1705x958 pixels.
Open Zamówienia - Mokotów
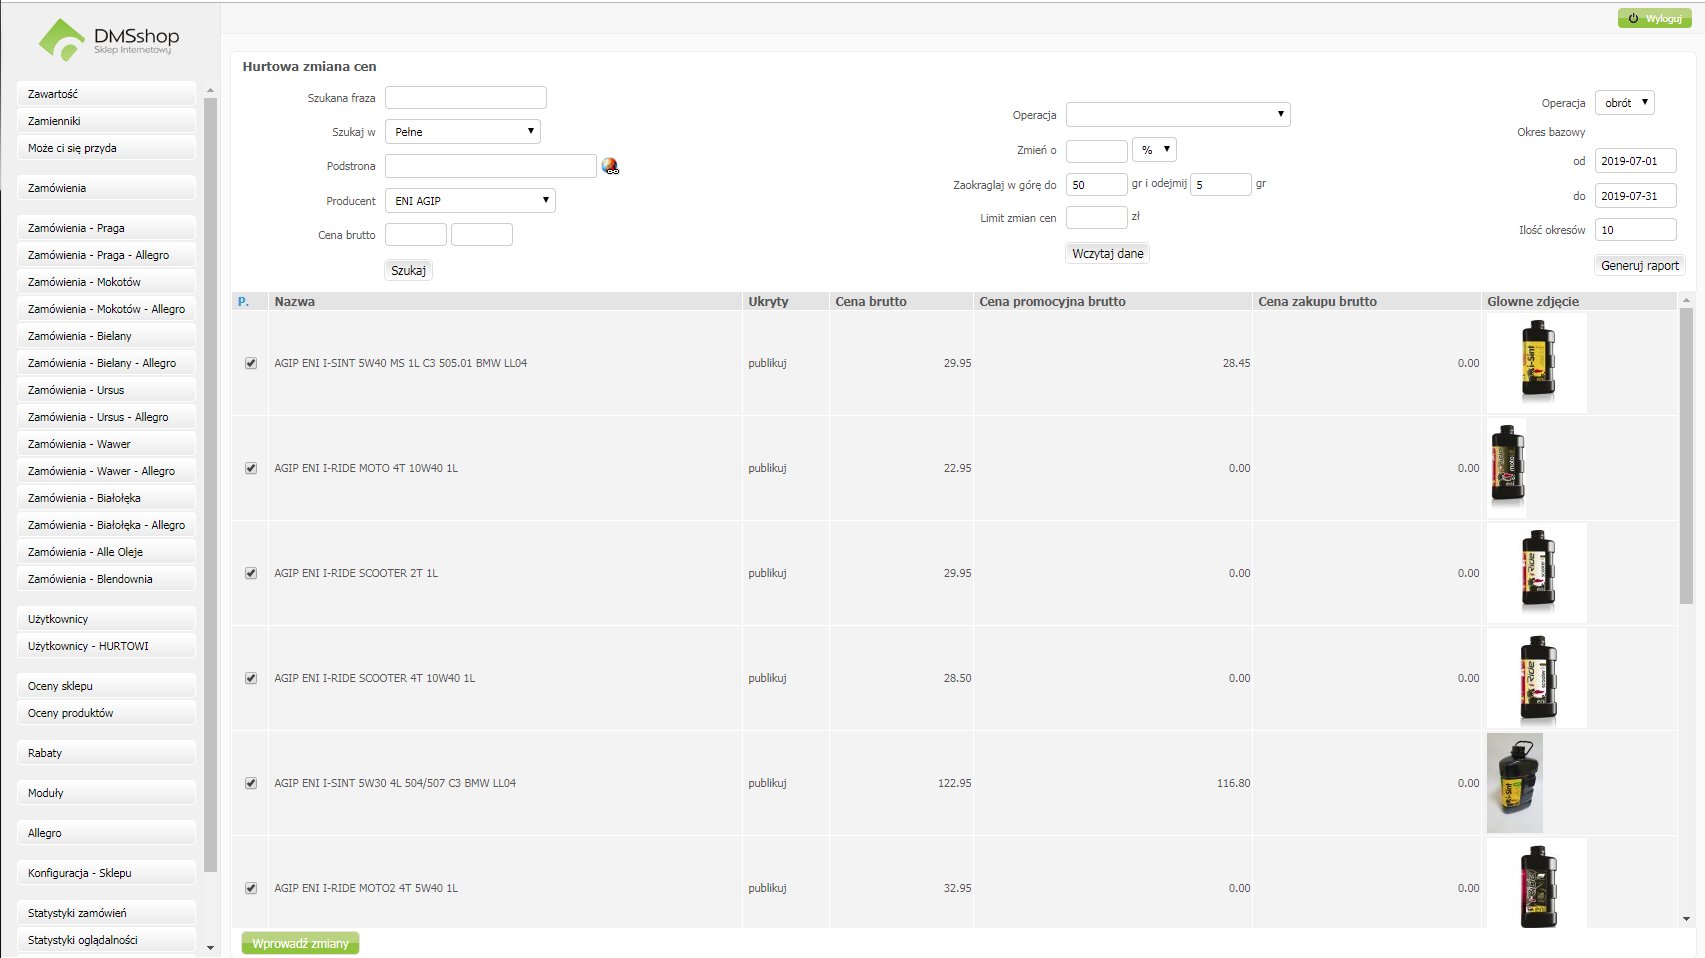[x=106, y=282]
